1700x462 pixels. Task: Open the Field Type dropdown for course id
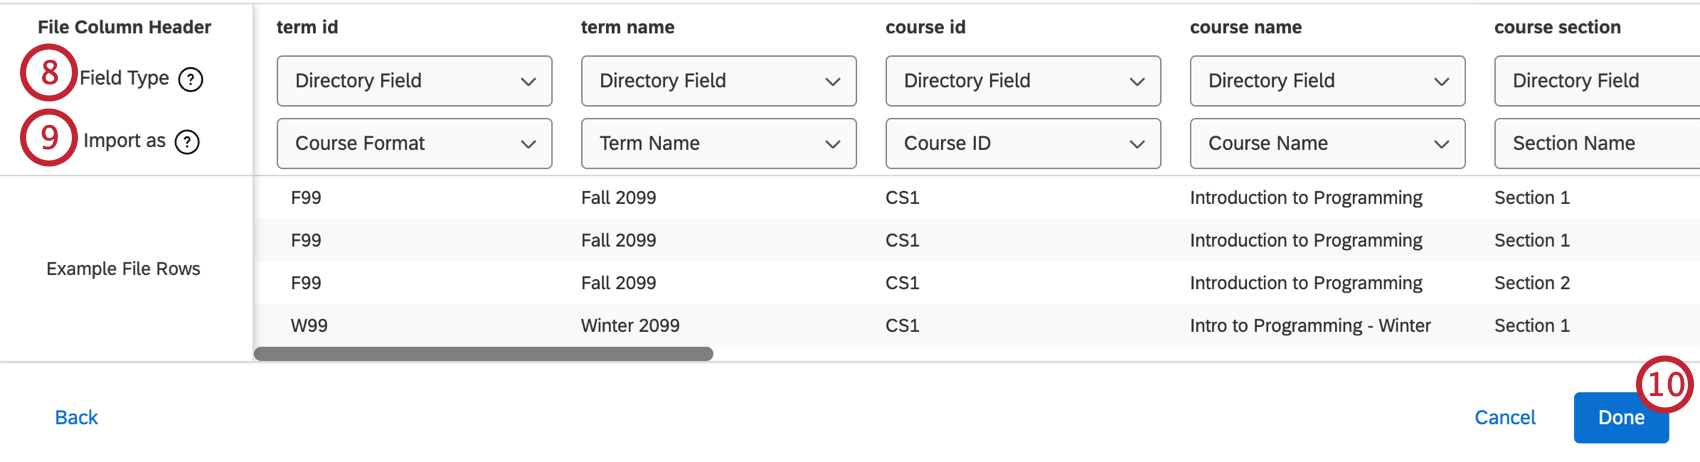(1023, 81)
